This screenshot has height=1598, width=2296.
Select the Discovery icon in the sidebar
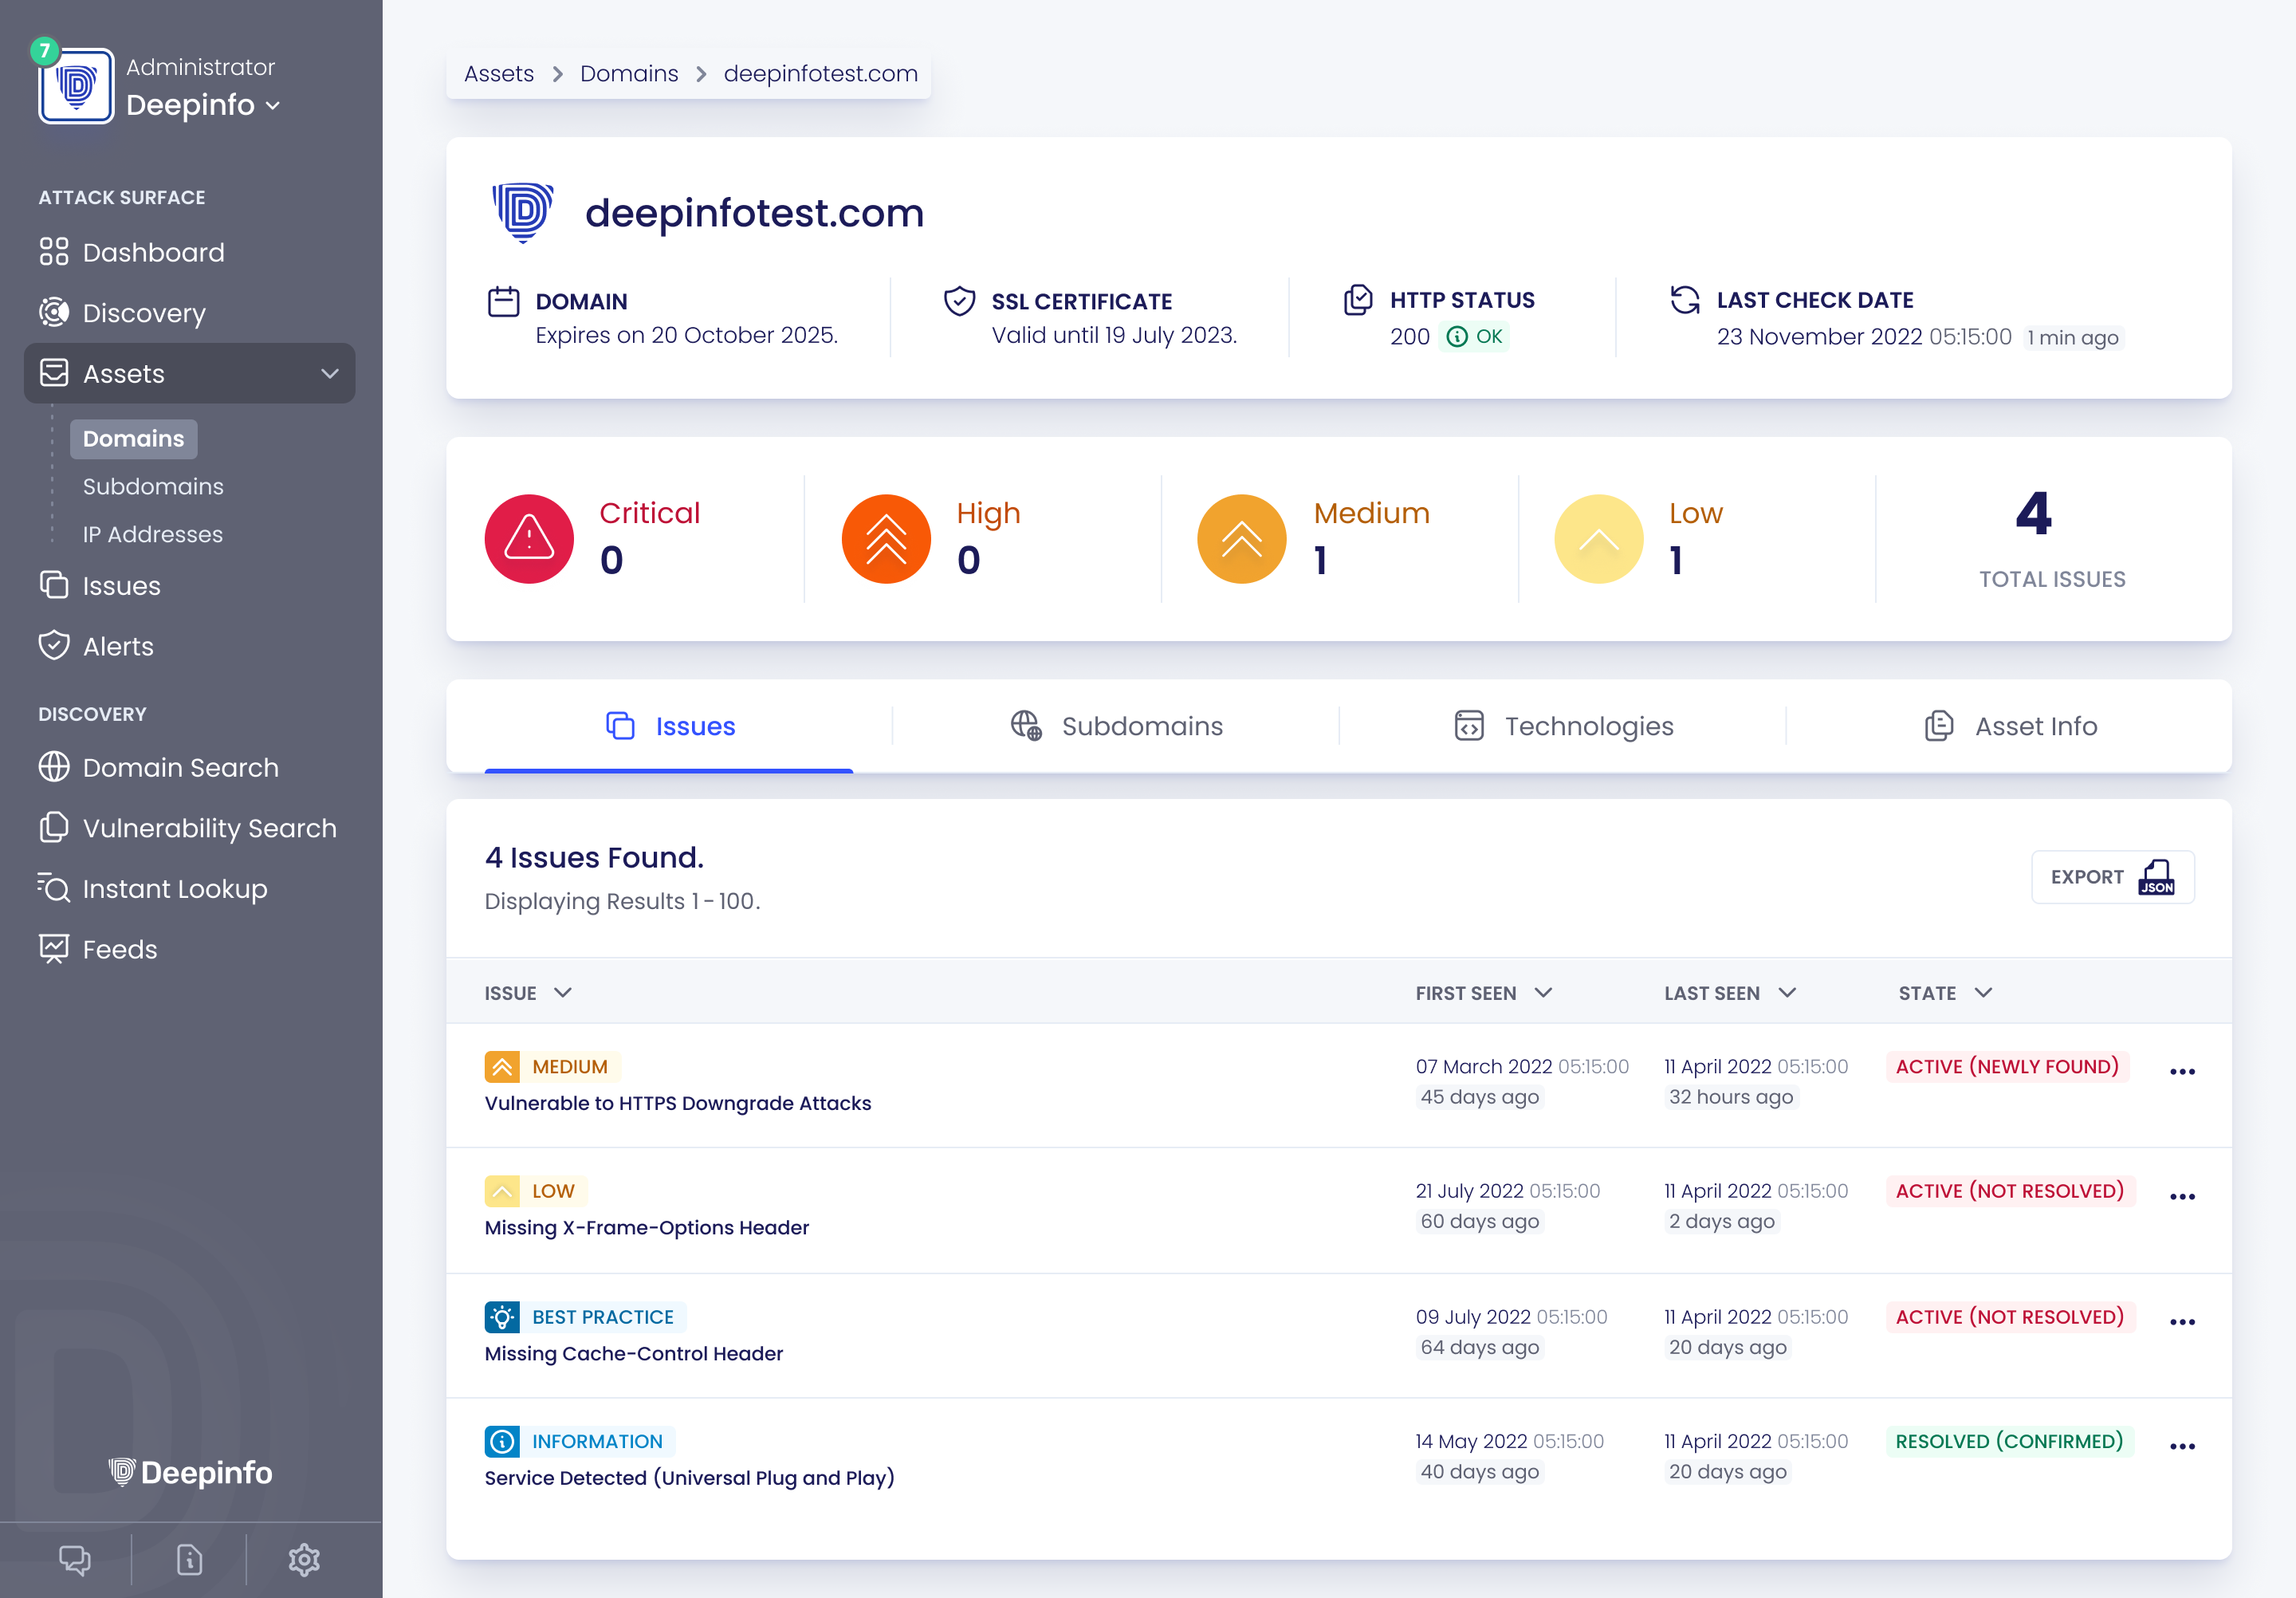coord(55,313)
